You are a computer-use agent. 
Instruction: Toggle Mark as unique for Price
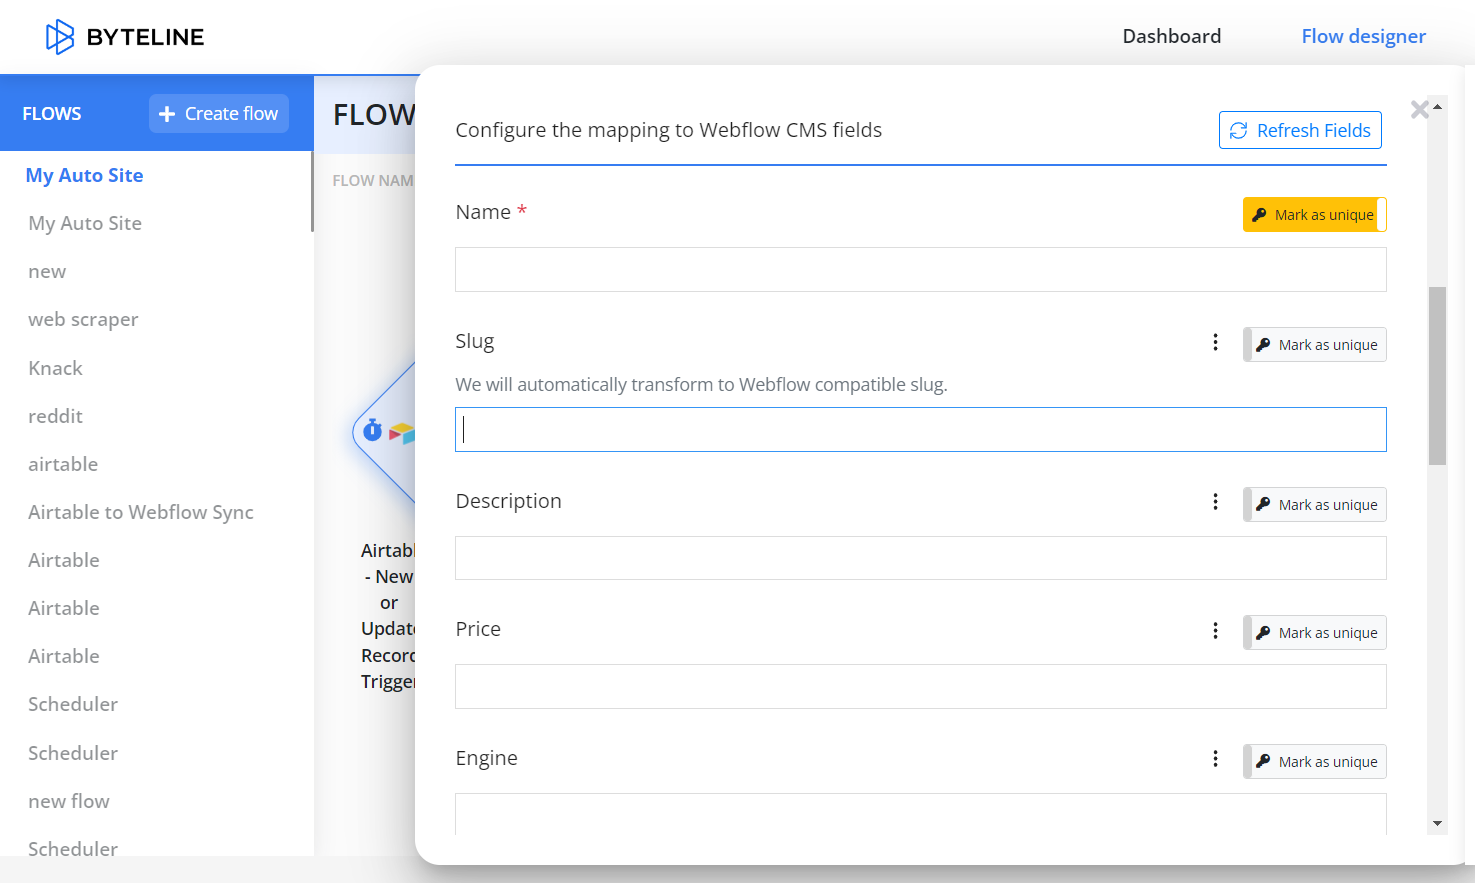1314,633
